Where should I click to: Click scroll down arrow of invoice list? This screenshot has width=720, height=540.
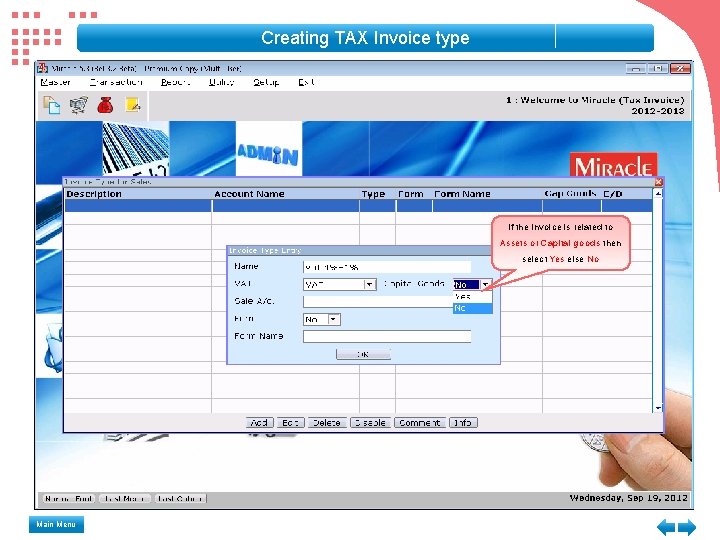click(658, 407)
